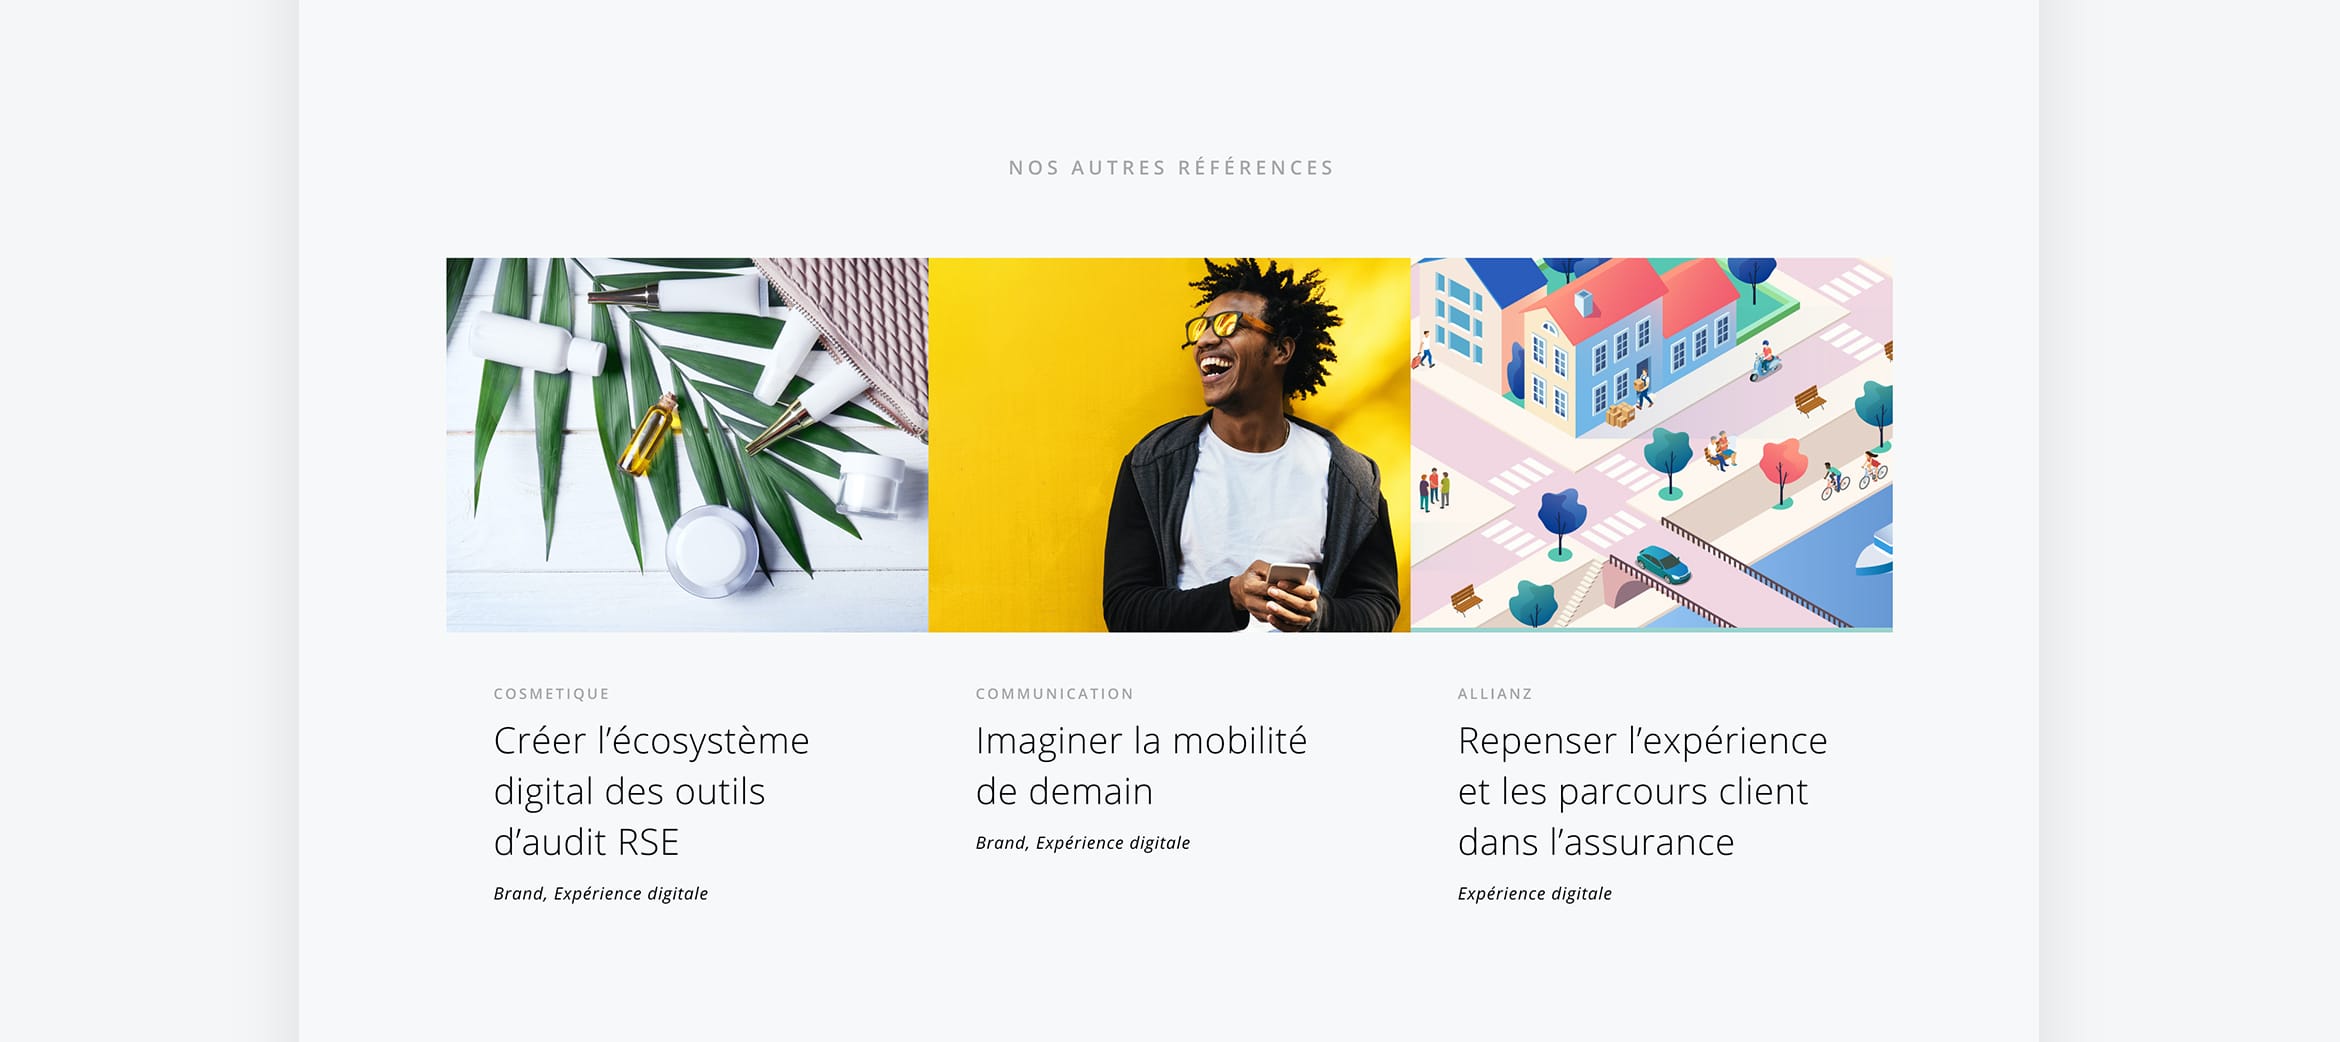The image size is (2340, 1042).
Task: Click the COSMETIQUE category label
Action: 551,694
